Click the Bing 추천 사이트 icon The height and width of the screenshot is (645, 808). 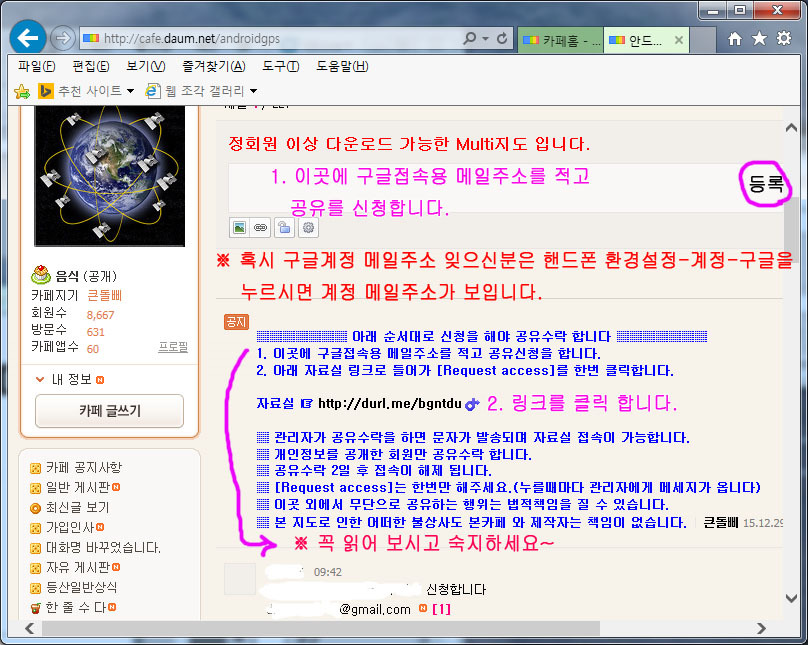46,91
